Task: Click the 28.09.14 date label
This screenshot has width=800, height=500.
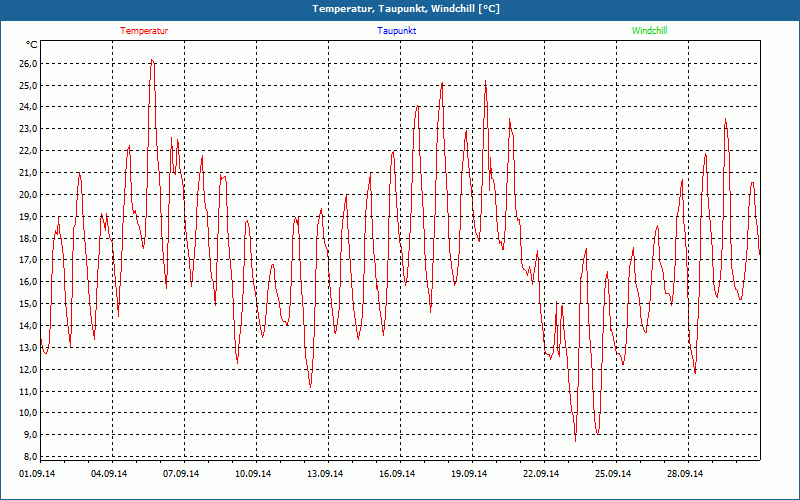Action: [685, 474]
